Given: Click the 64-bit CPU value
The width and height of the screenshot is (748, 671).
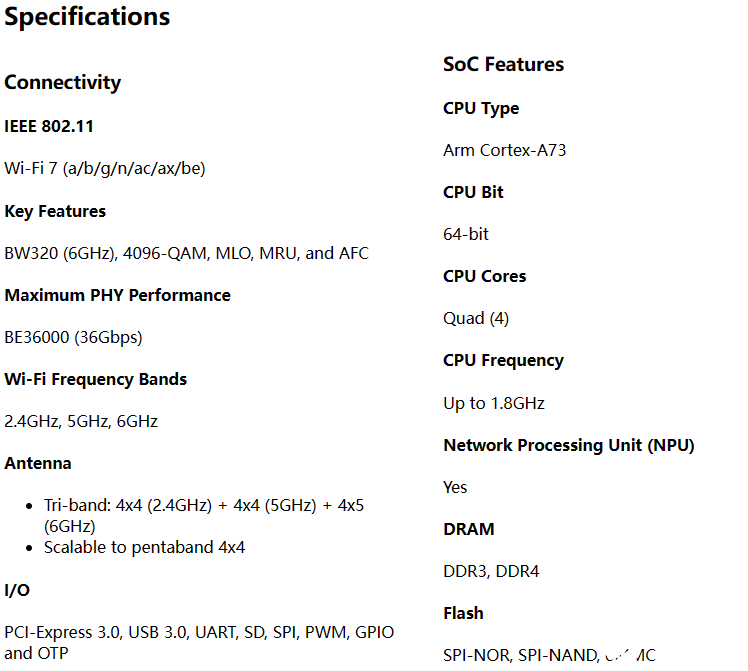Looking at the screenshot, I should coord(466,234).
